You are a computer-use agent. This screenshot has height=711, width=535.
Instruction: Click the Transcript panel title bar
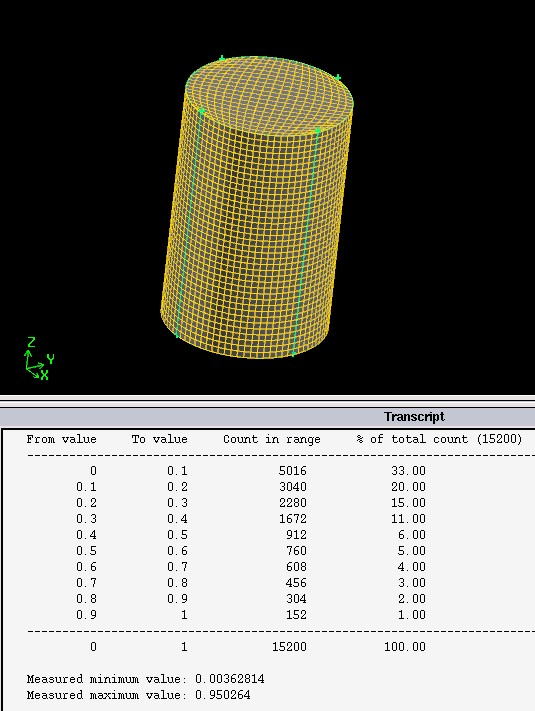(268, 417)
